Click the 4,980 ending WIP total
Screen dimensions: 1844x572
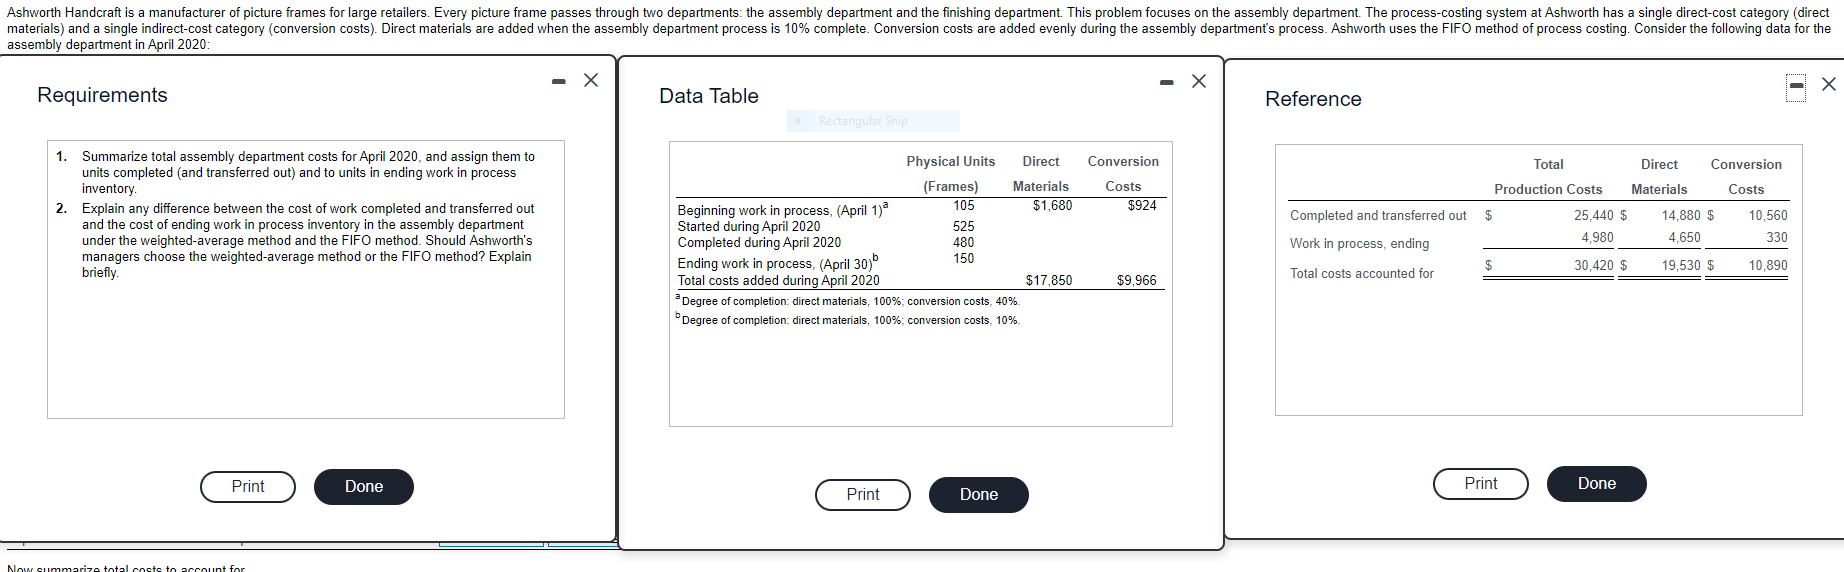pyautogui.click(x=1597, y=237)
